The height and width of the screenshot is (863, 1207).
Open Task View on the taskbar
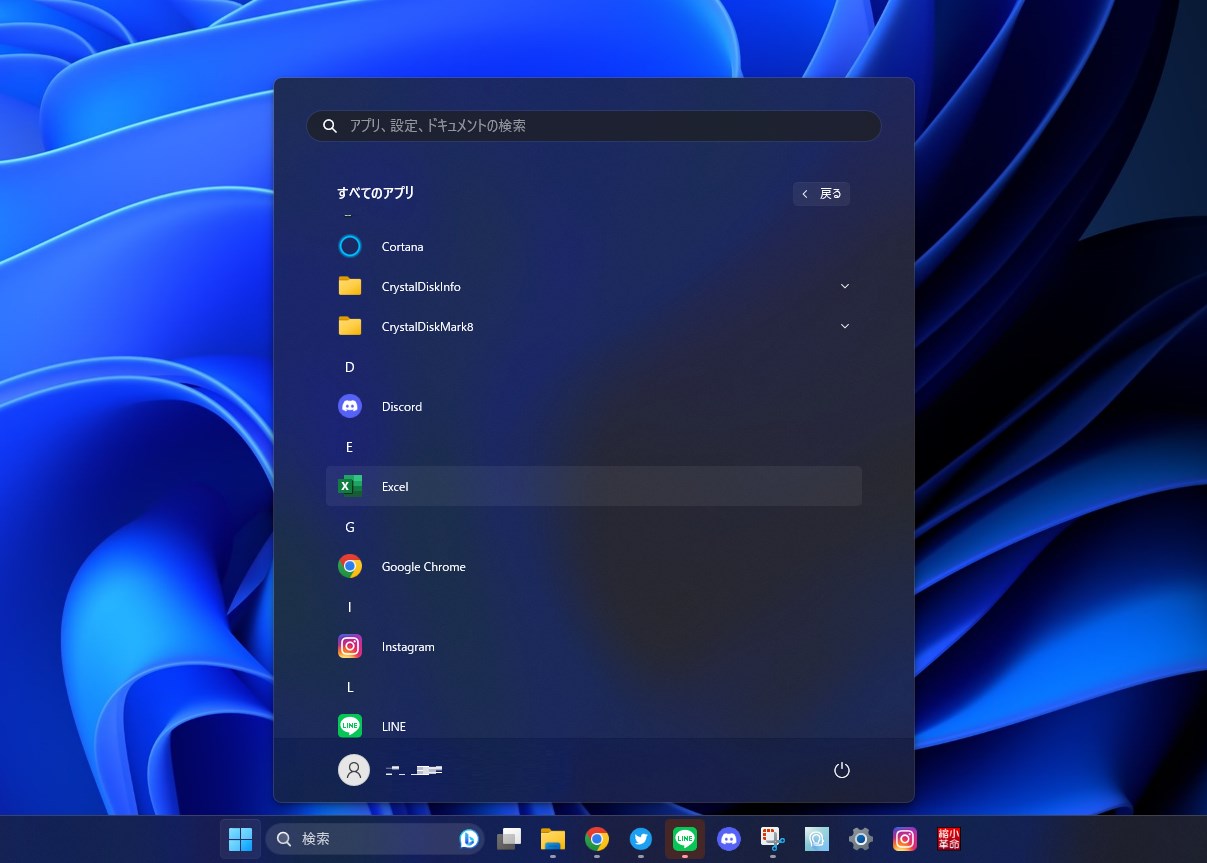pos(509,839)
